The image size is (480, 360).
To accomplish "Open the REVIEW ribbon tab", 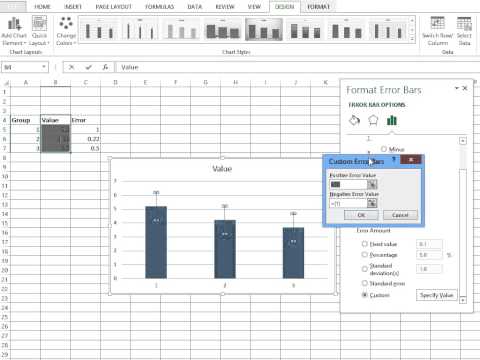I will pos(225,7).
